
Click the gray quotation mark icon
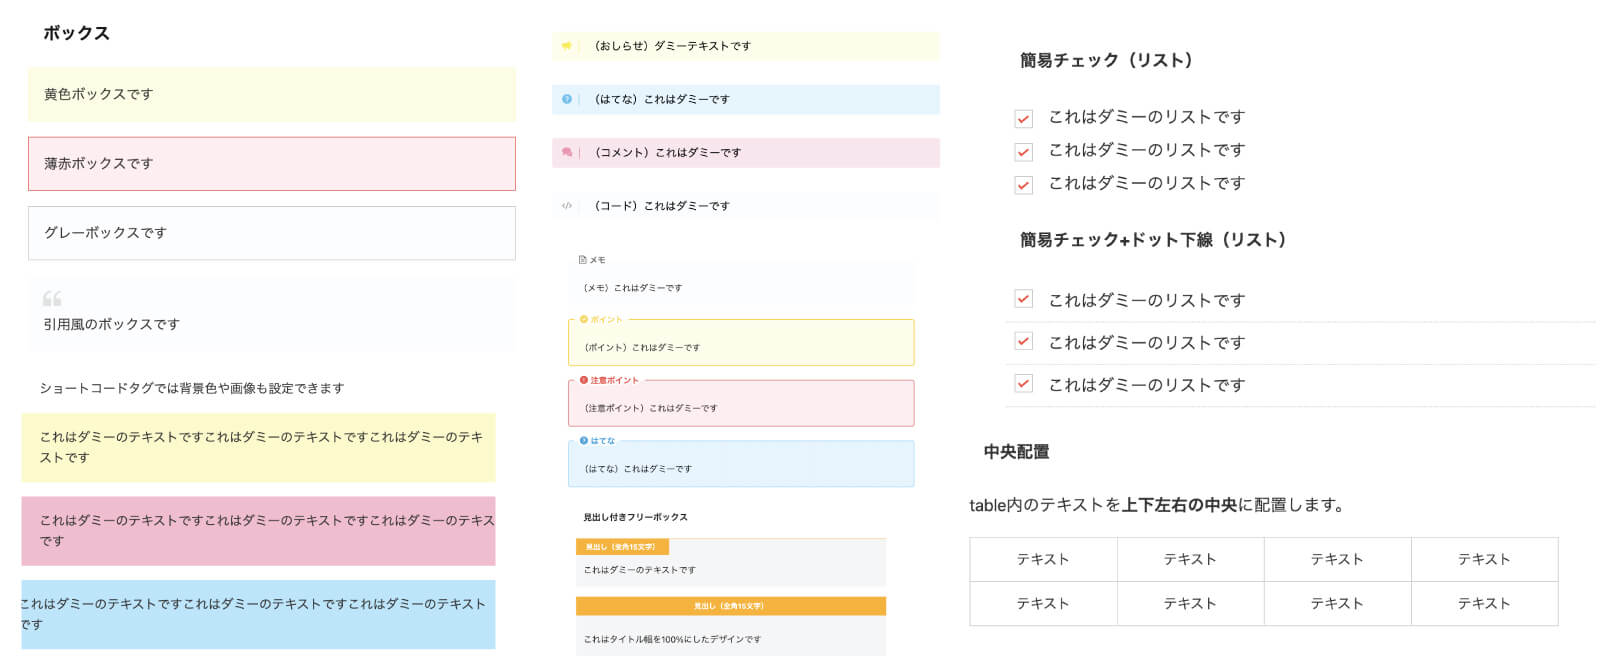point(52,299)
